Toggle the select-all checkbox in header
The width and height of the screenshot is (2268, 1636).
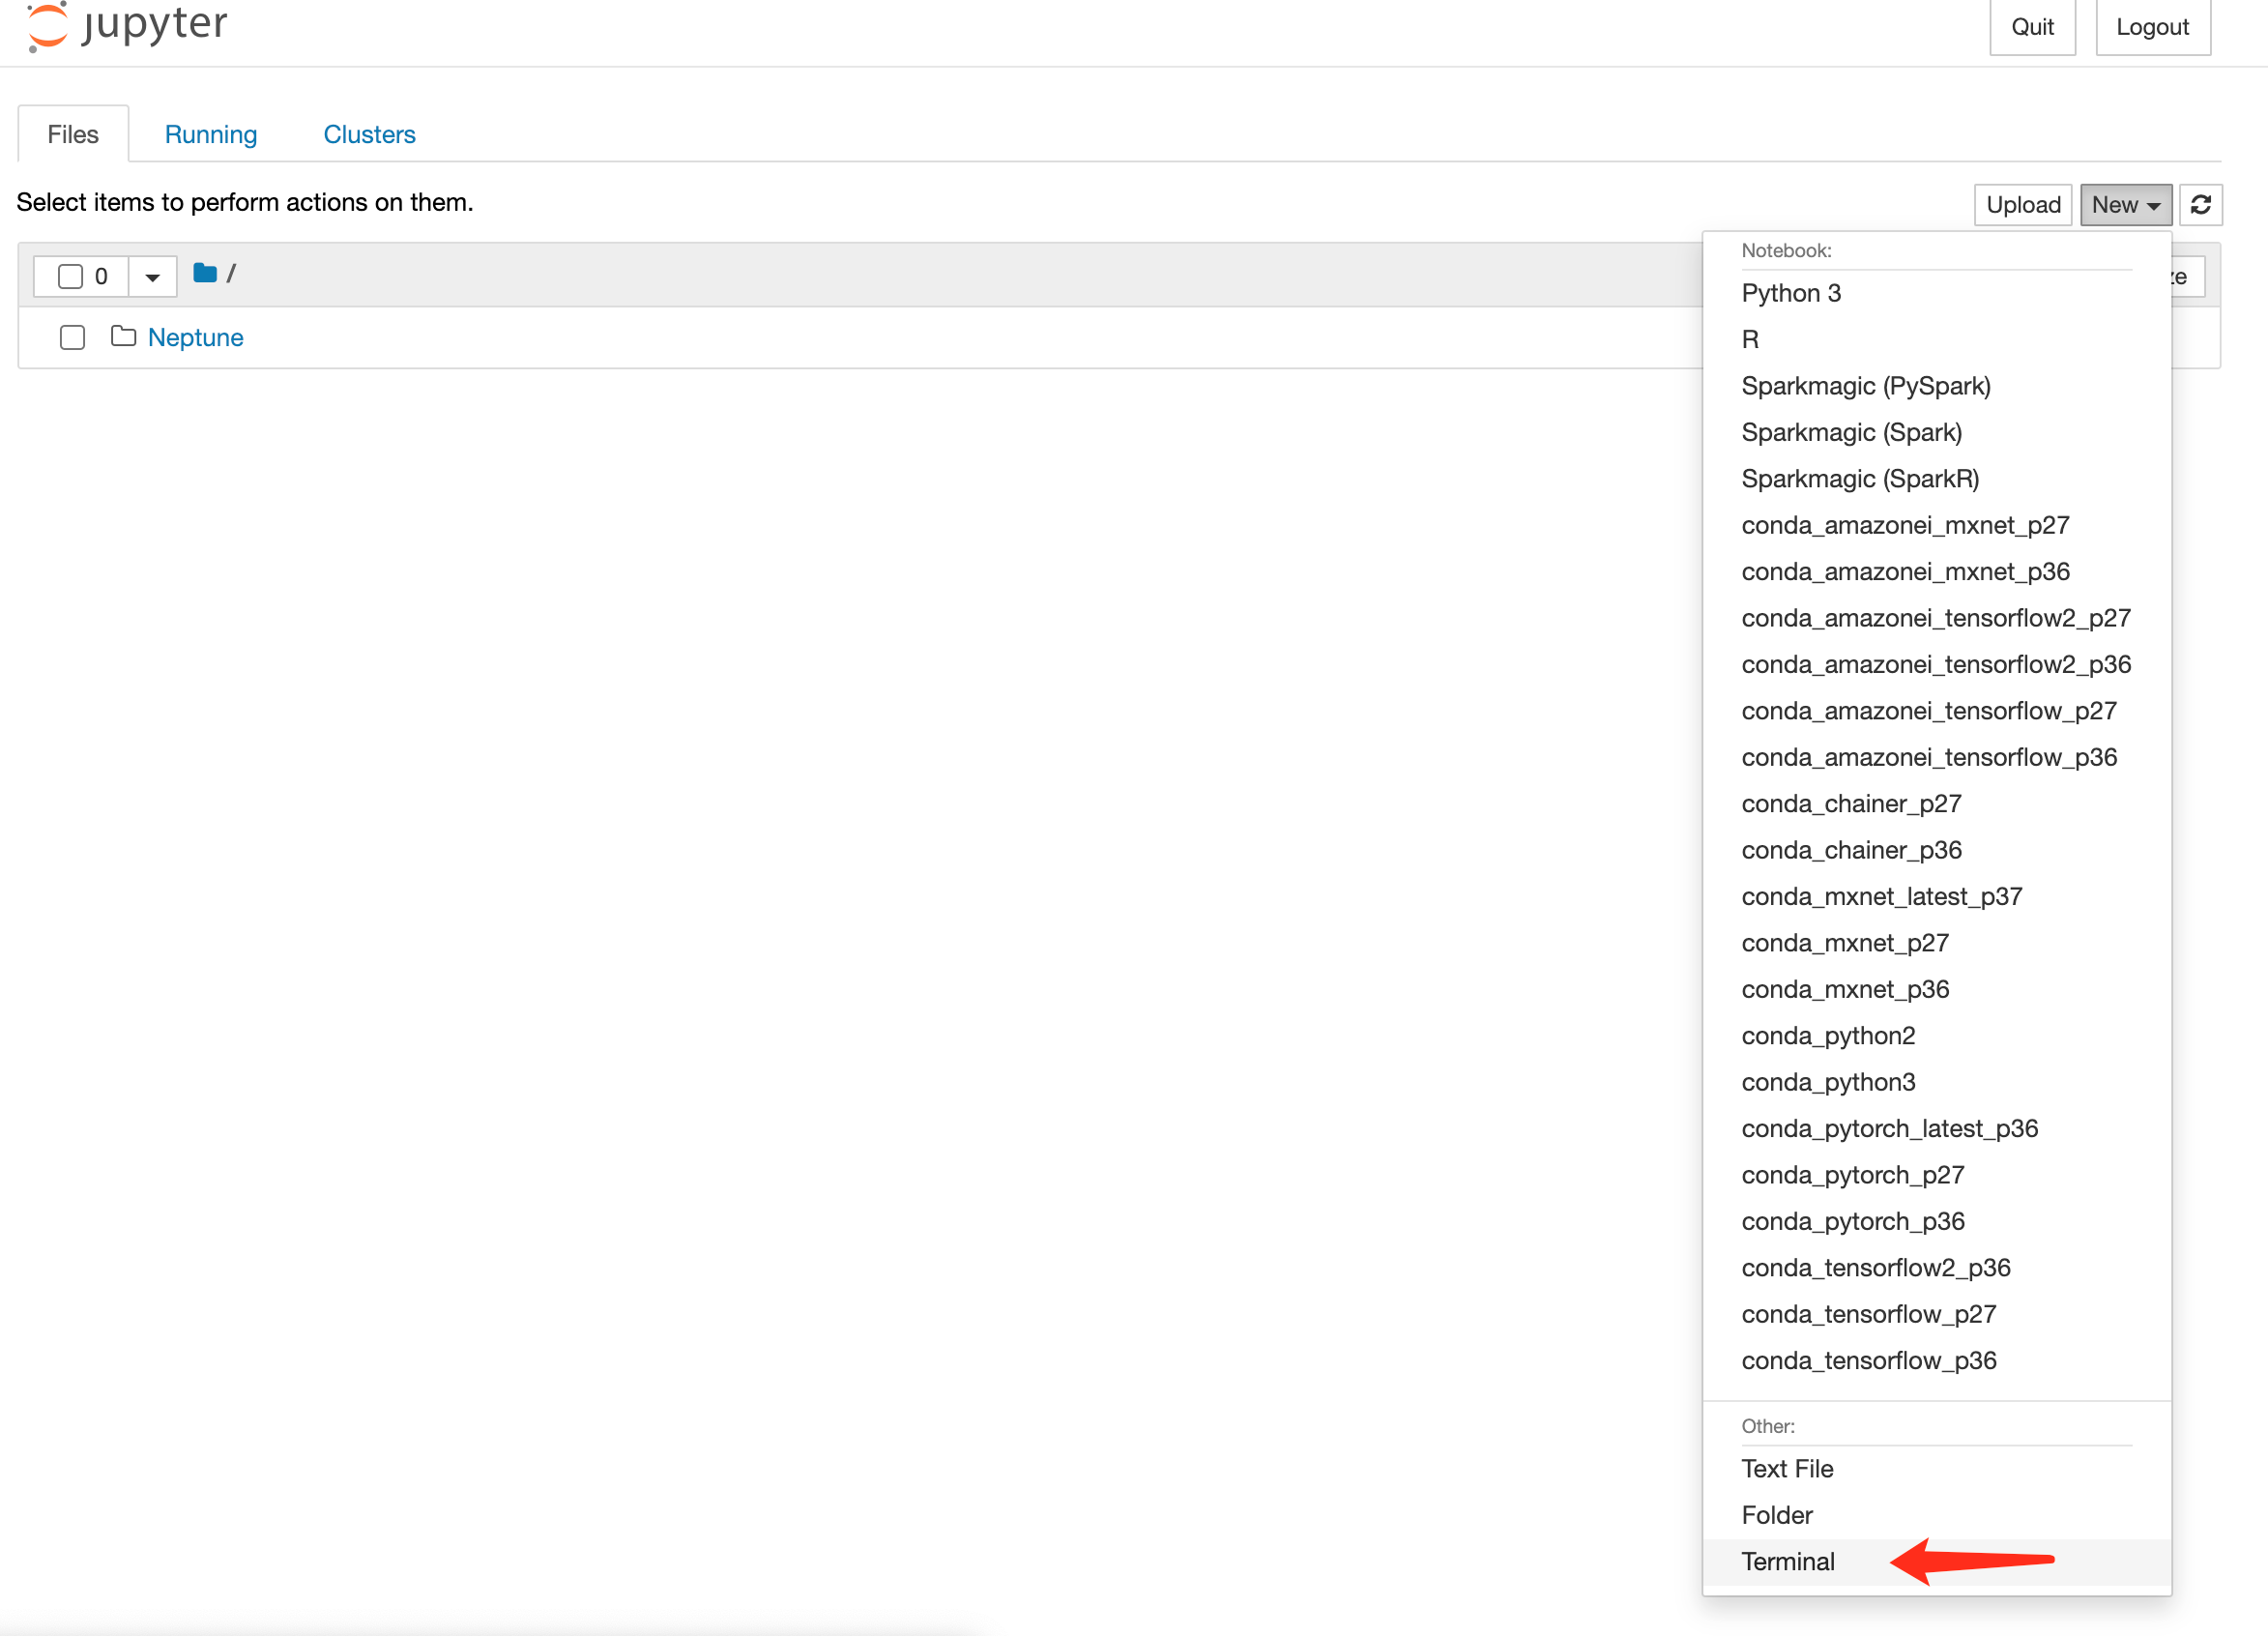click(x=70, y=276)
